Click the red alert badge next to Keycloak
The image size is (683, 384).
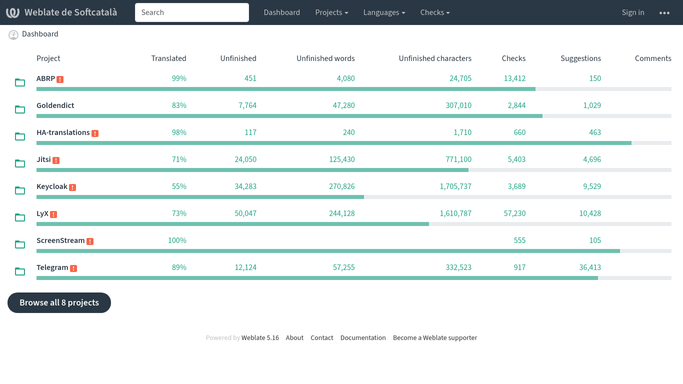tap(73, 187)
